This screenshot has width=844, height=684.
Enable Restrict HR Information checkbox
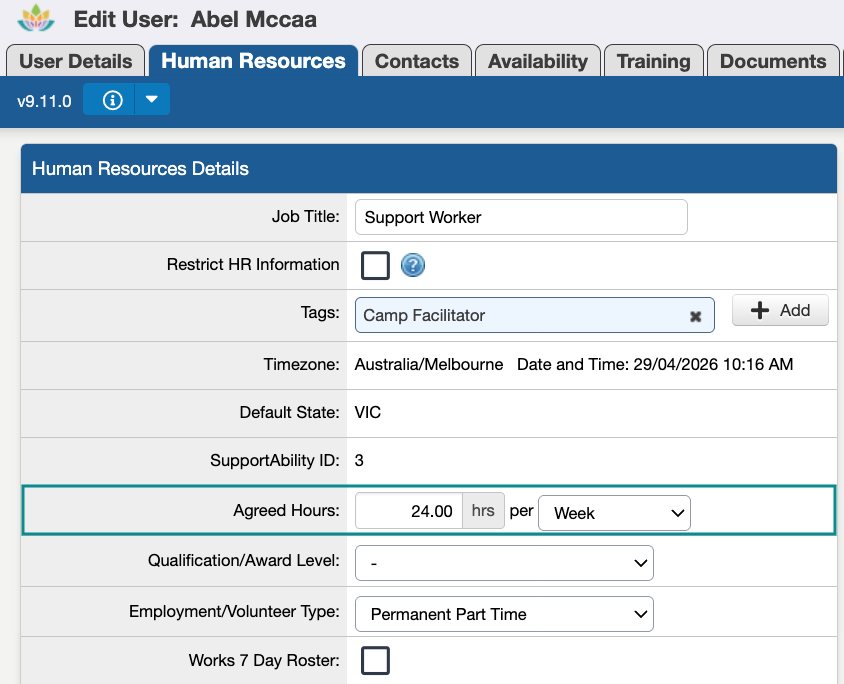pos(375,265)
